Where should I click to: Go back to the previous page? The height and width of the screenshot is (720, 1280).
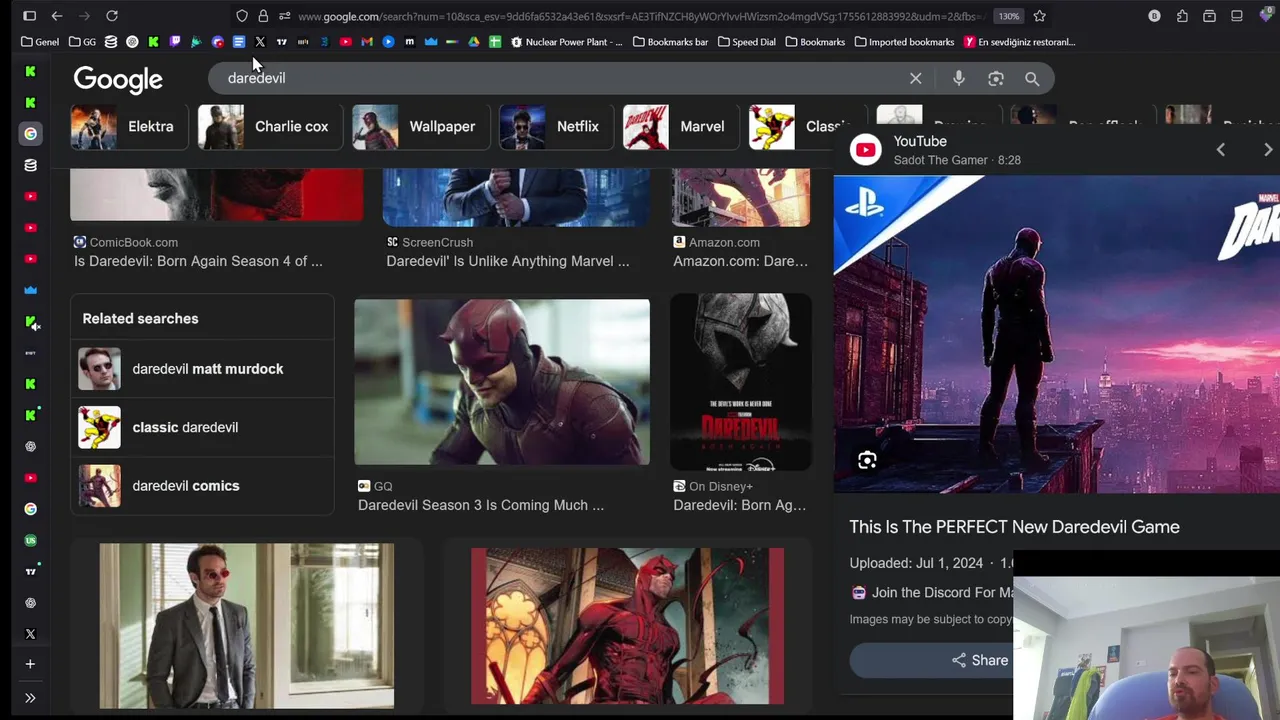(x=57, y=16)
